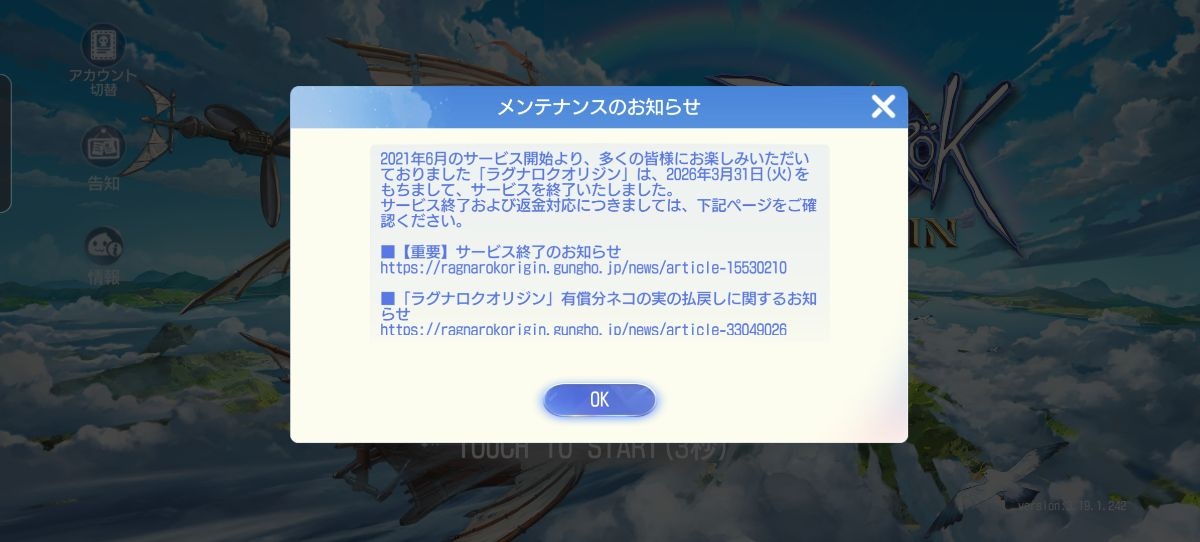Close the maintenance notice with the X
The image size is (1200, 542).
[883, 106]
